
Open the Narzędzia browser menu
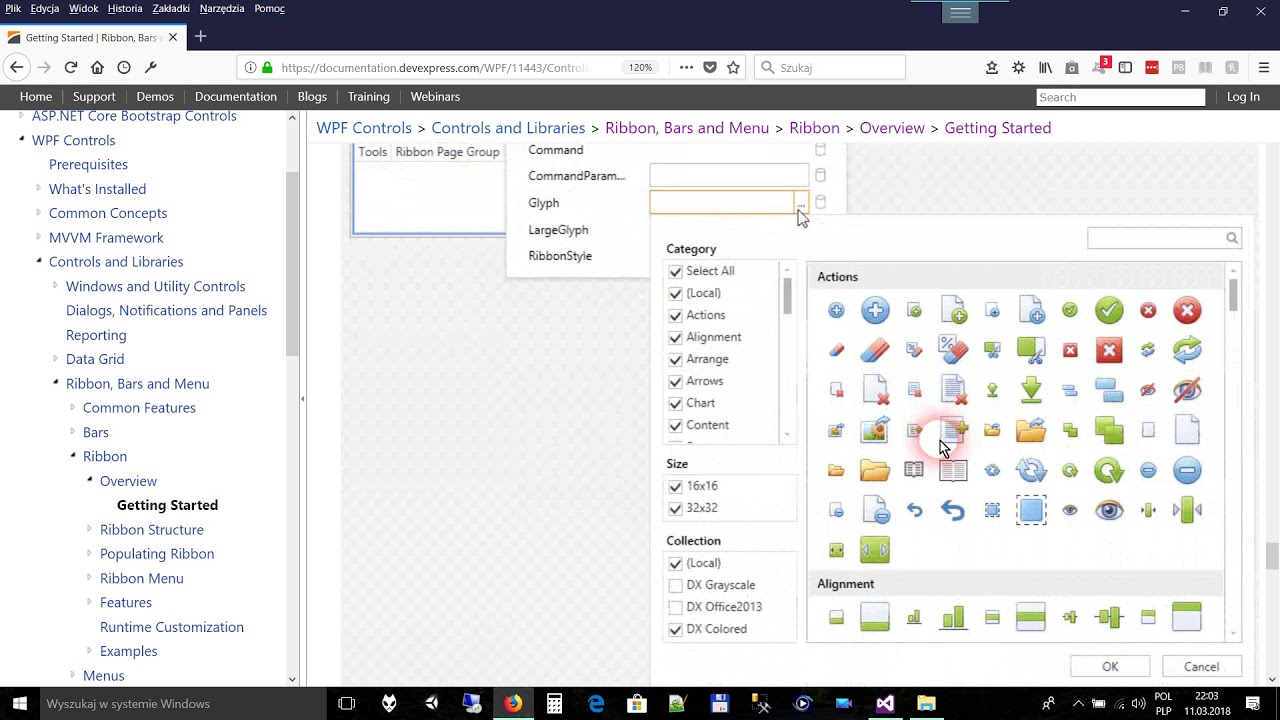222,9
